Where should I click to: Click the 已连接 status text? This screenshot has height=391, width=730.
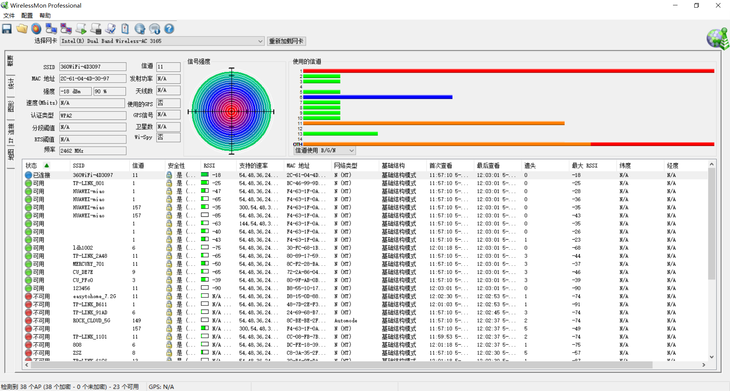41,175
